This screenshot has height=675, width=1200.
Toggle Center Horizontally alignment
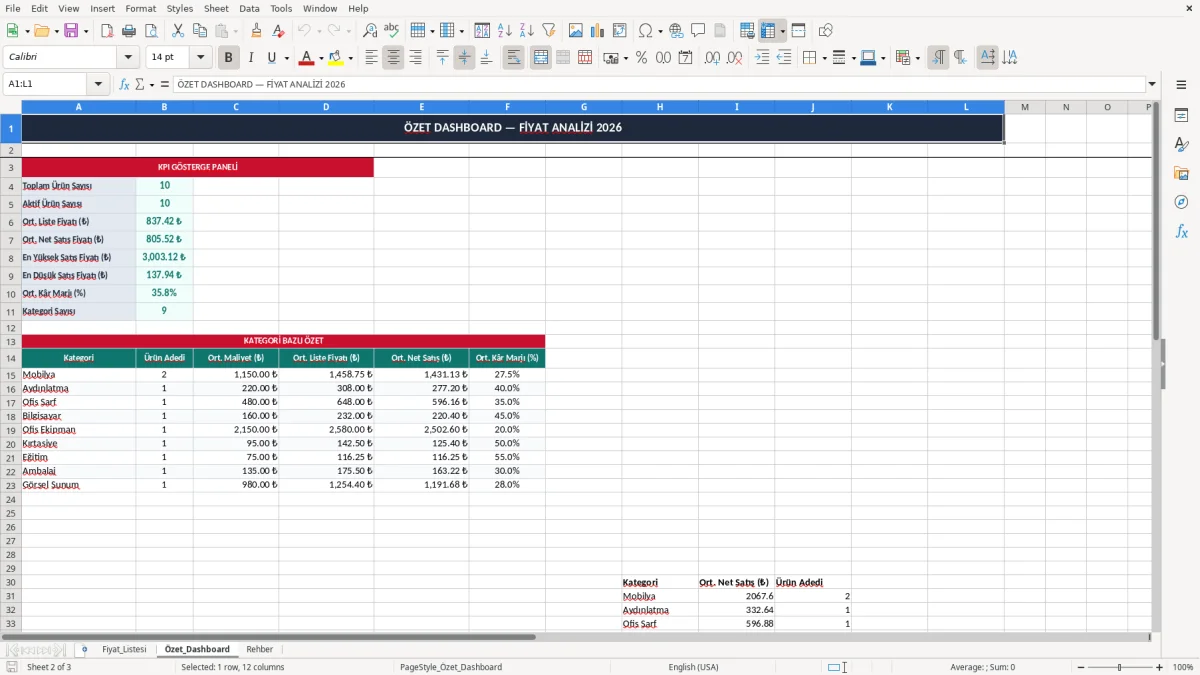pyautogui.click(x=393, y=58)
